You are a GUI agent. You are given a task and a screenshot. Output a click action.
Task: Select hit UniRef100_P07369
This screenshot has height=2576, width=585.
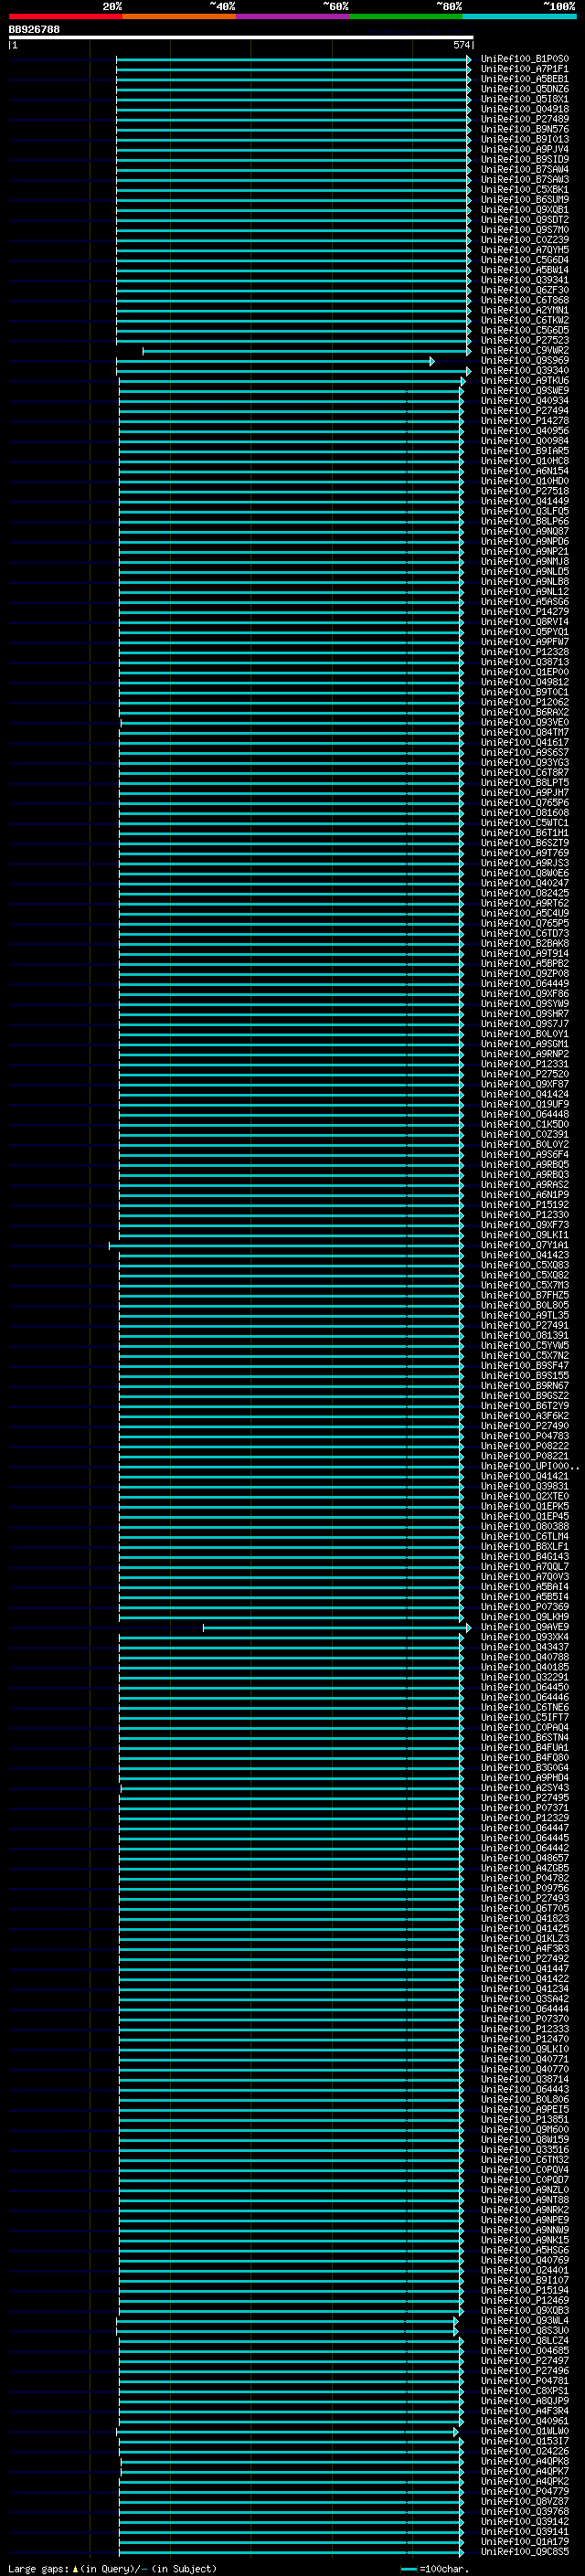click(x=524, y=1606)
